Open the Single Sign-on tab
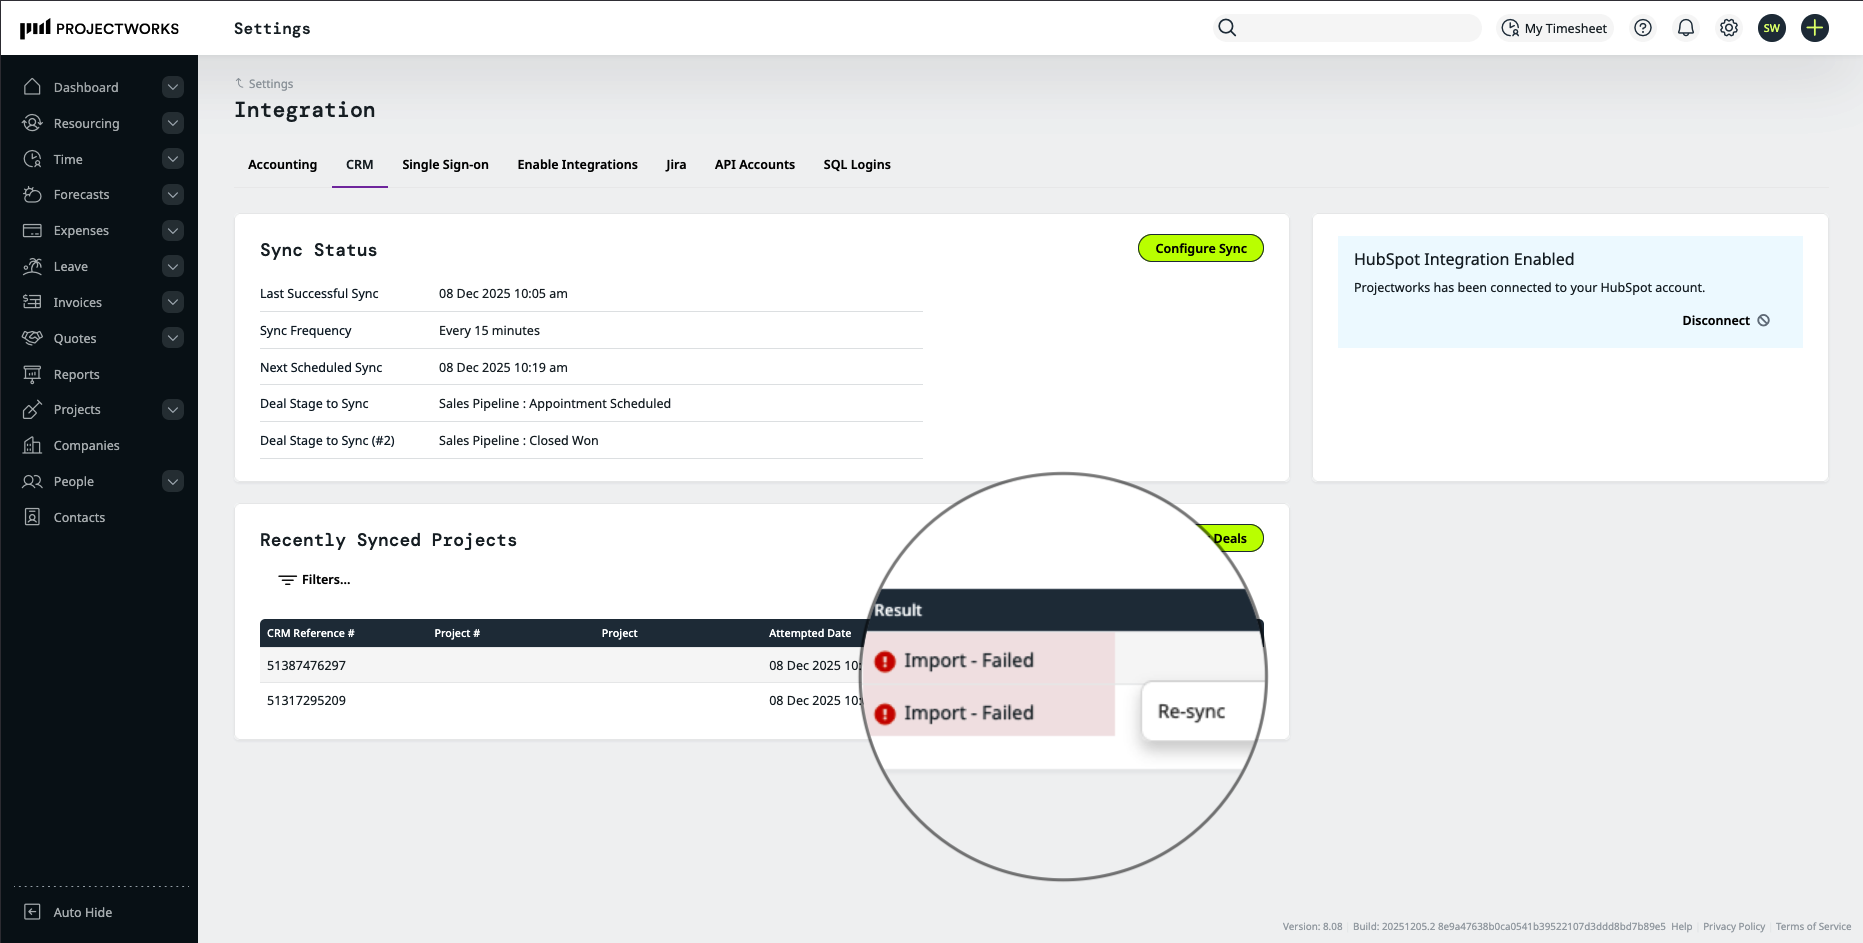This screenshot has height=943, width=1863. (445, 165)
